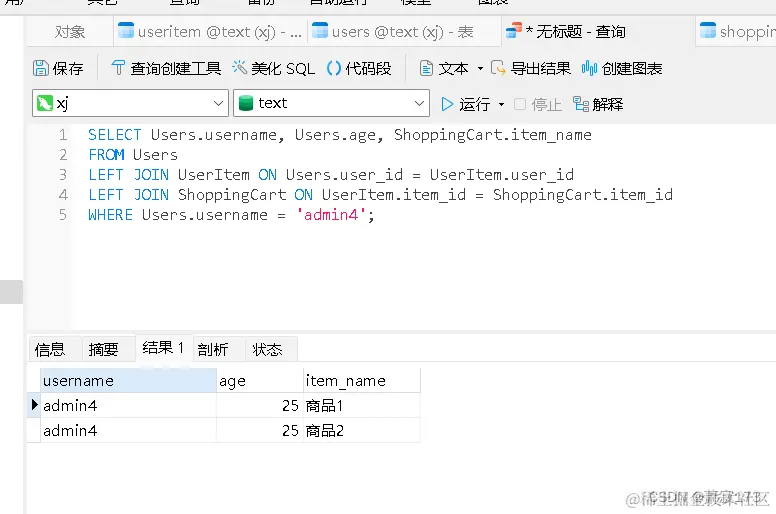Click the Text (文本) document icon
Viewport: 776px width, 514px height.
[426, 68]
